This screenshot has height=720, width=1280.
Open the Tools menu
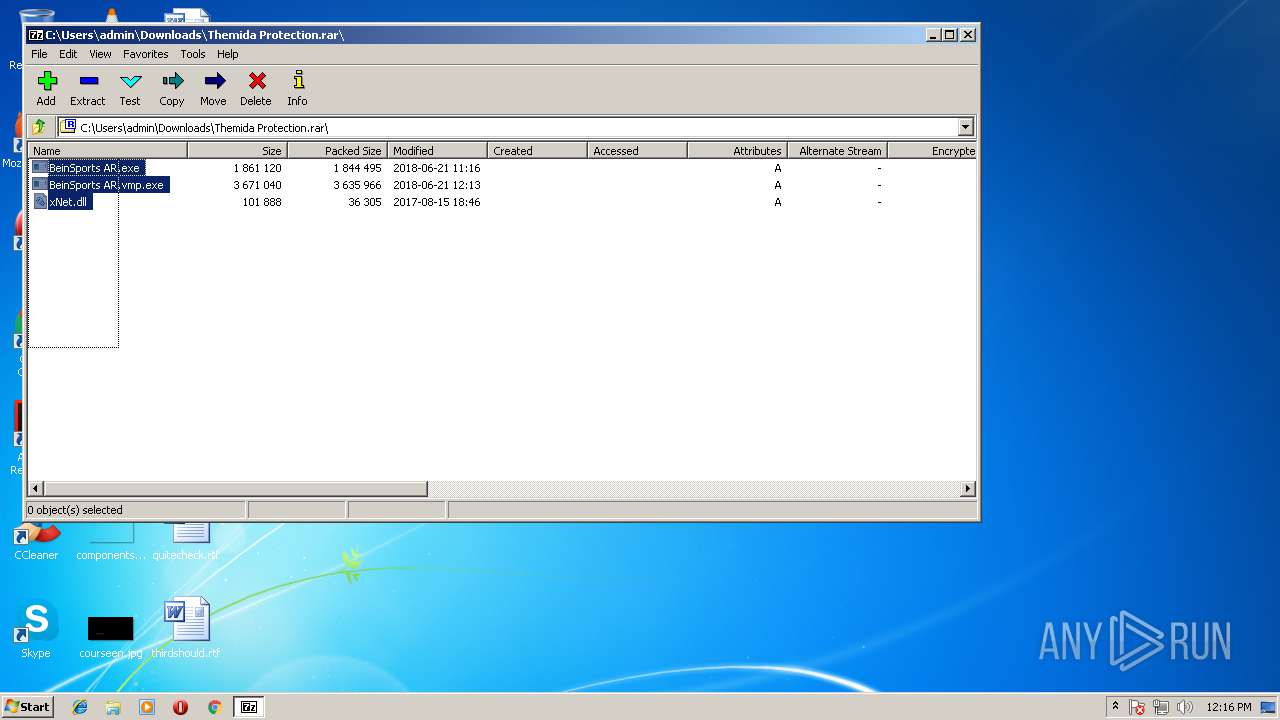[x=193, y=54]
